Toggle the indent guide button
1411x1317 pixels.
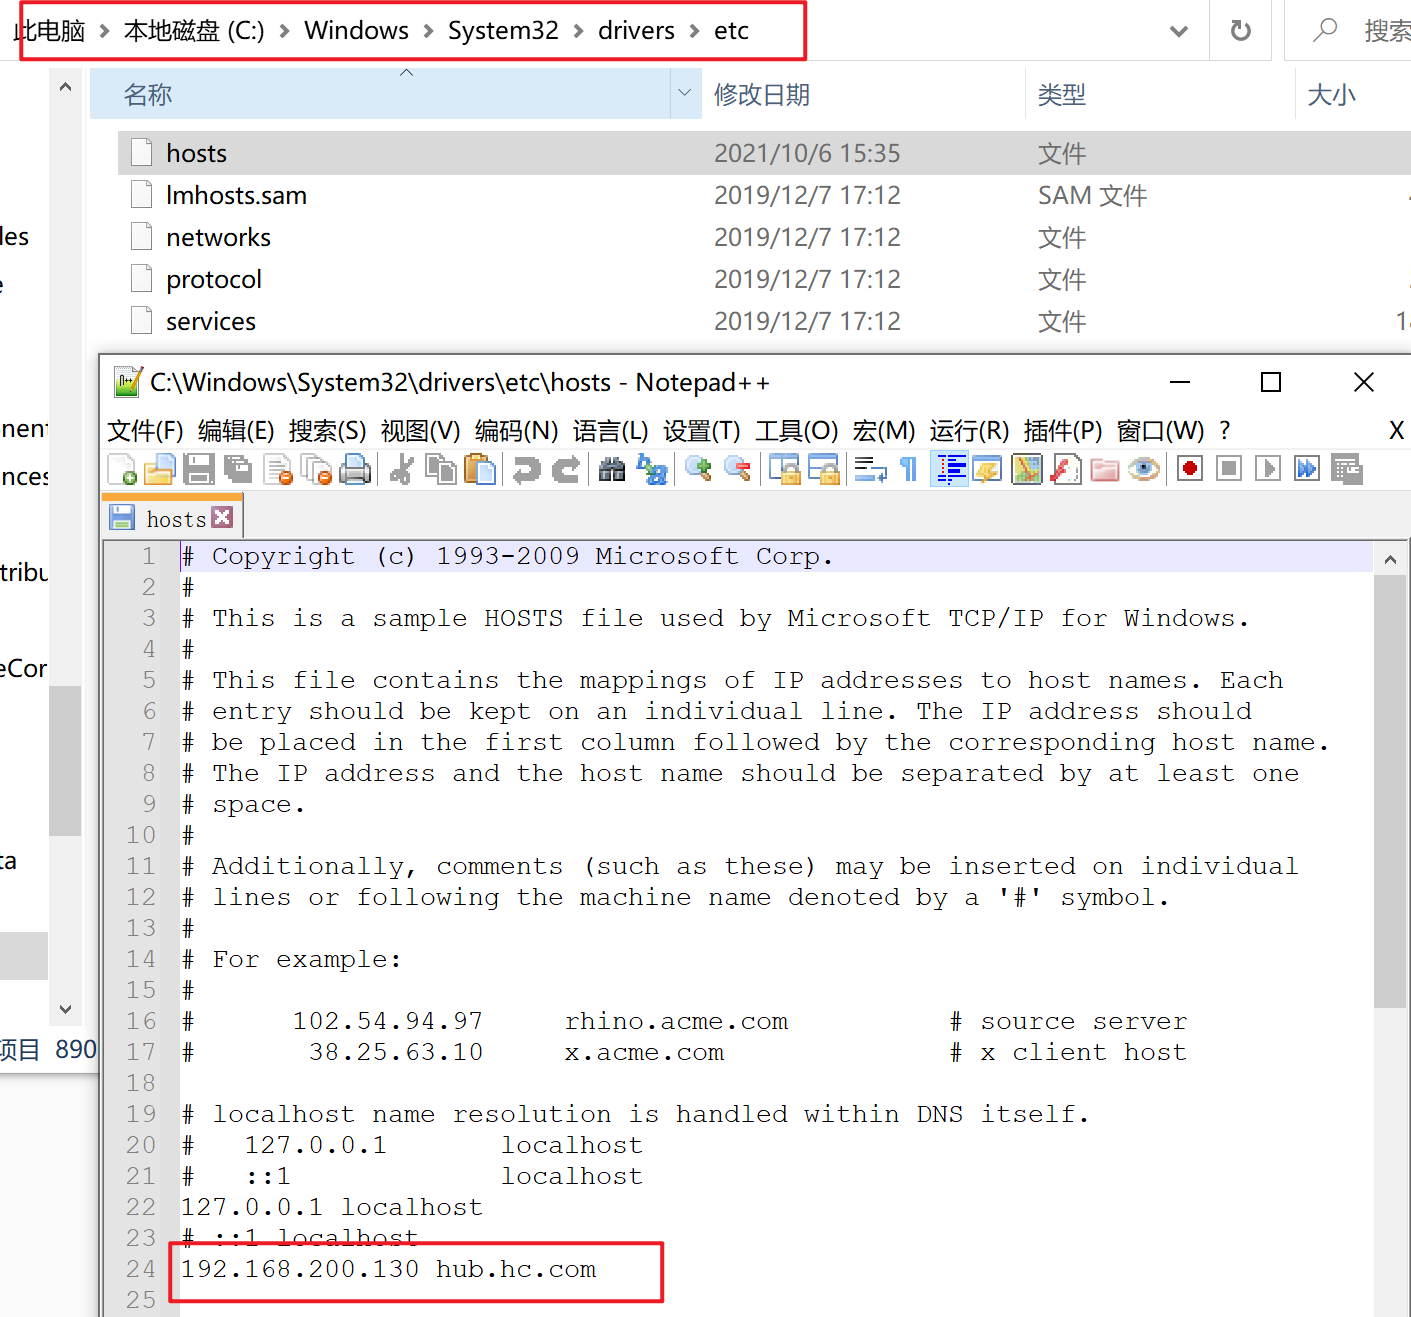click(949, 469)
